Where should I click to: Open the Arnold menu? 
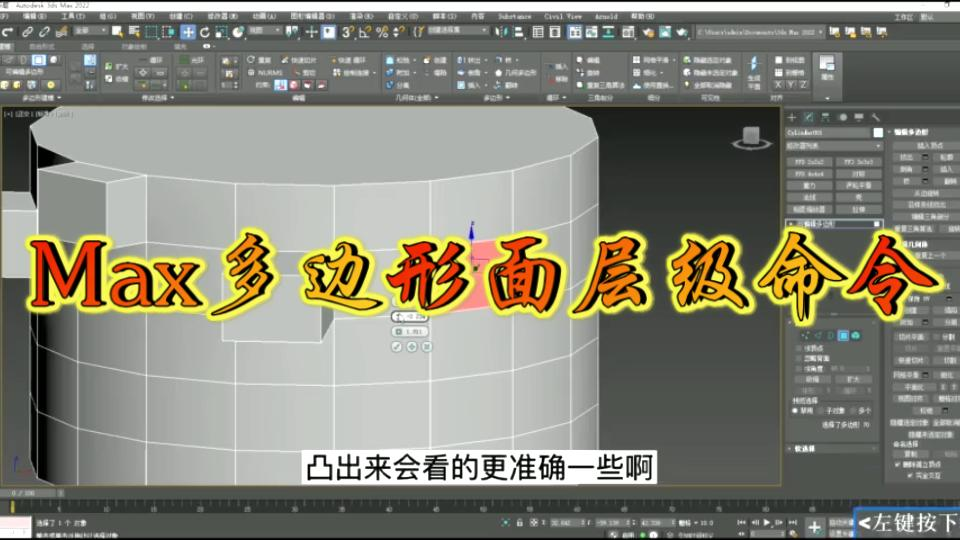click(x=606, y=16)
